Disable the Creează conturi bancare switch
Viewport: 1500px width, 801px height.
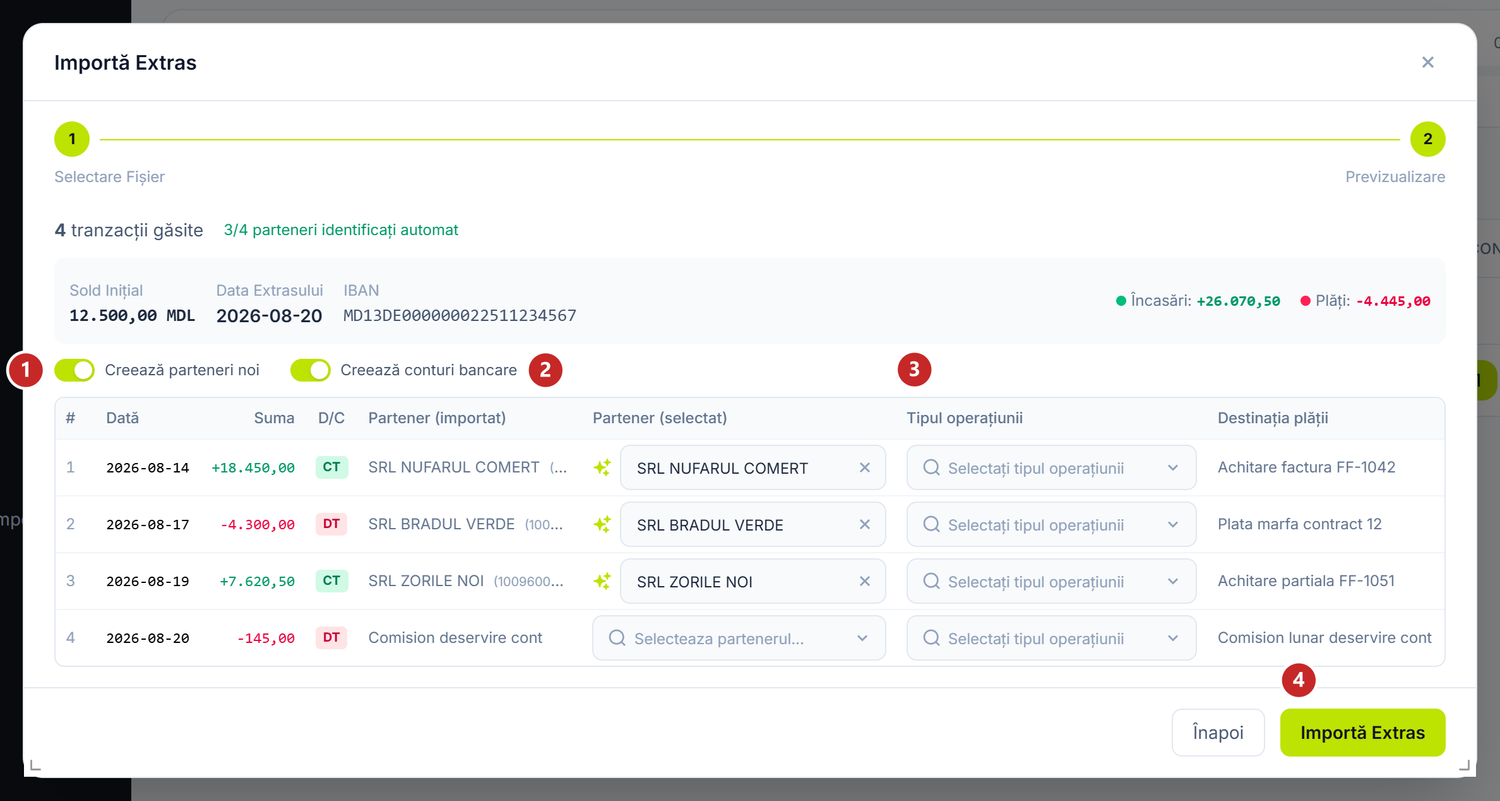pyautogui.click(x=310, y=370)
